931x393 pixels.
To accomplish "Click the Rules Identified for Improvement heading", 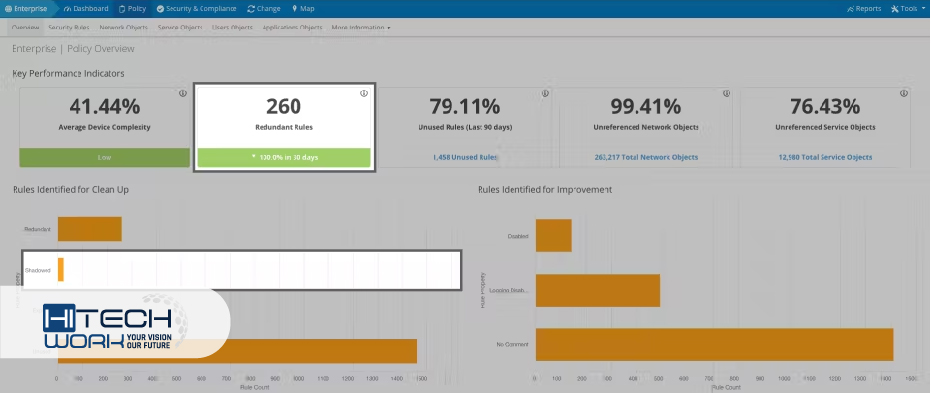I will pos(545,190).
